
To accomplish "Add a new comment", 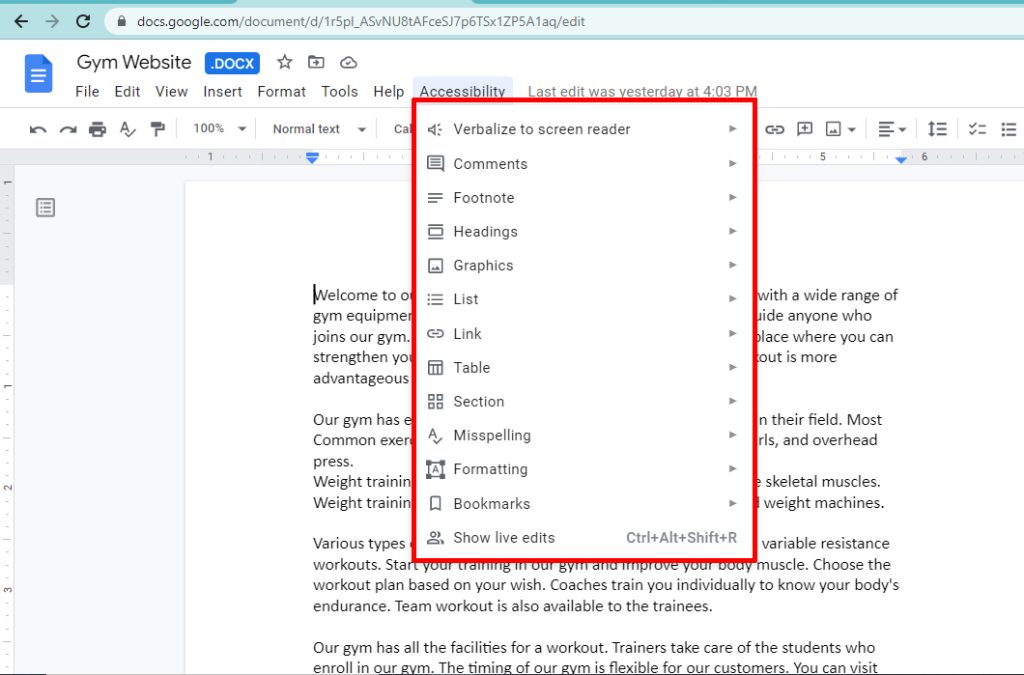I will [x=803, y=128].
